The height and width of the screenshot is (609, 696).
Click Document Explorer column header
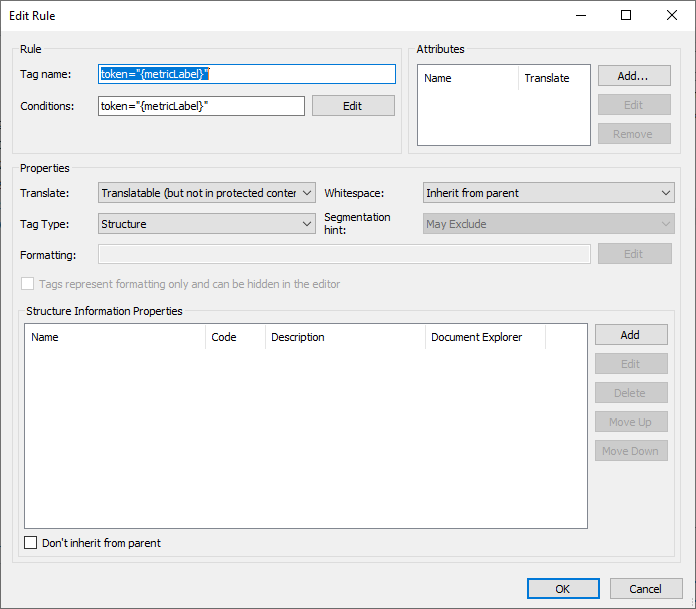click(x=485, y=337)
